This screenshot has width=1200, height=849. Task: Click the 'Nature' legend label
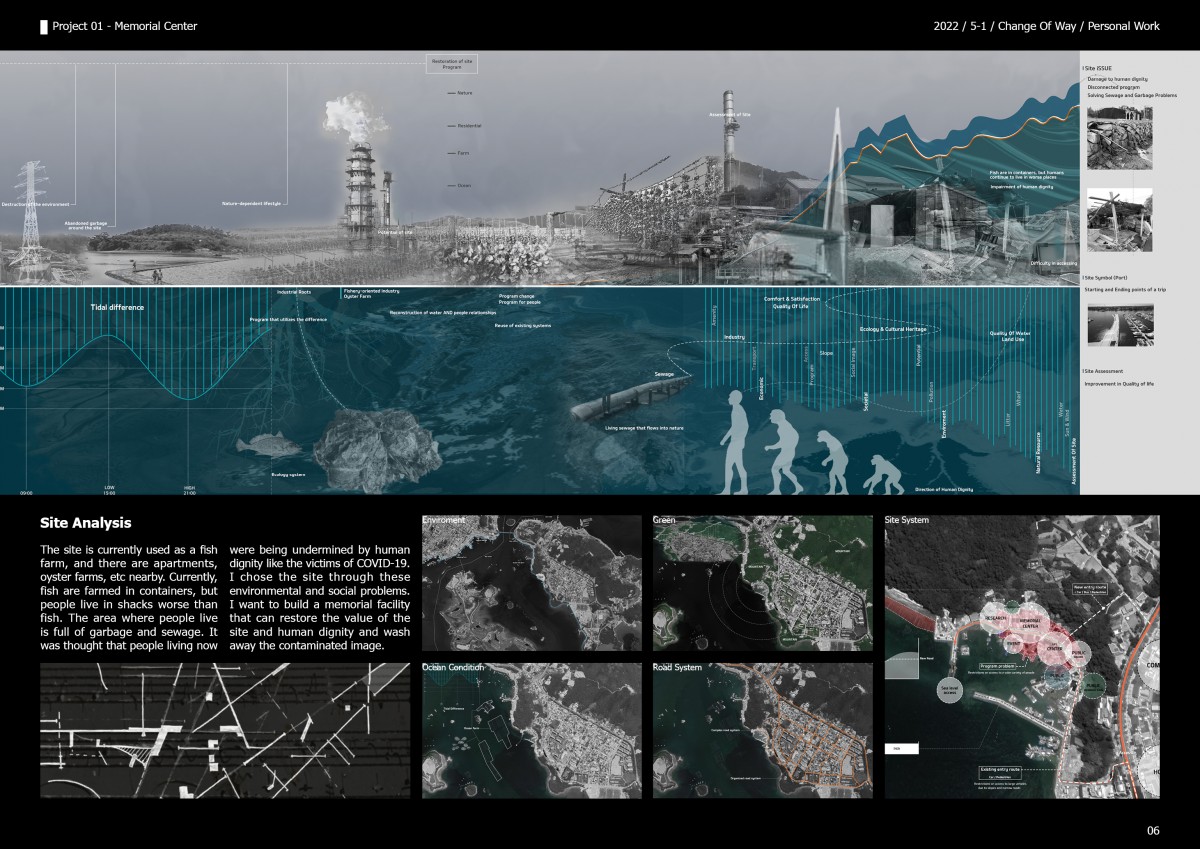[465, 92]
